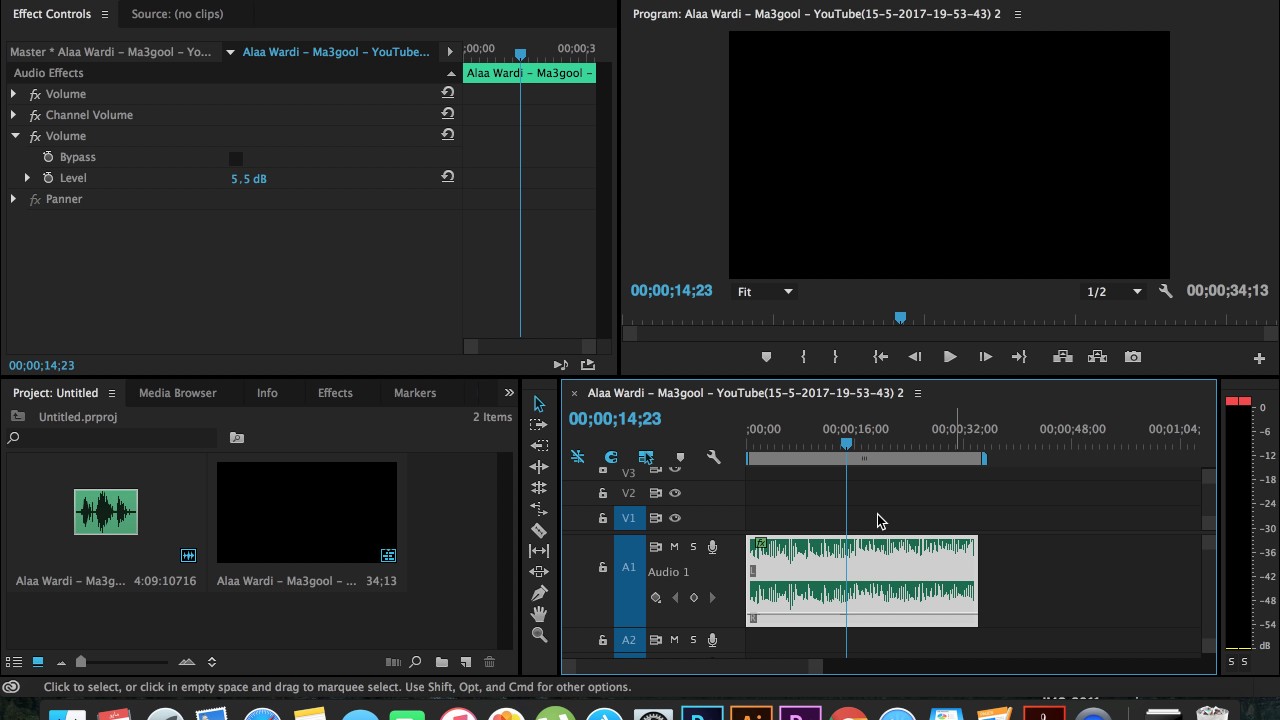Choose the Track Select Backward tool
This screenshot has height=720, width=1280.
[x=539, y=446]
